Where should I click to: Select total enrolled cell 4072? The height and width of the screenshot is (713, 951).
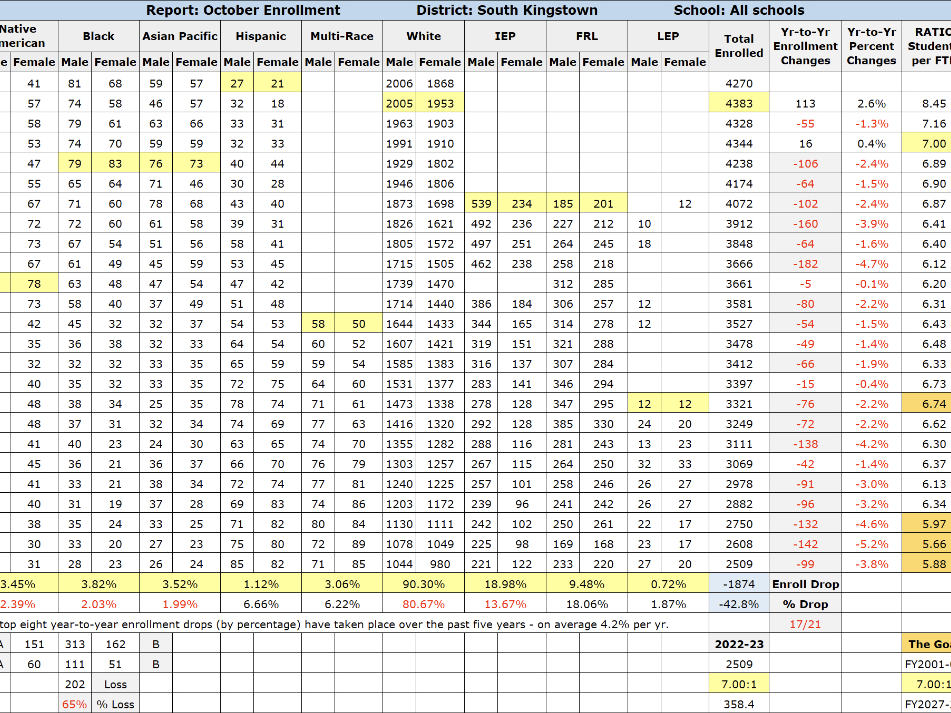click(x=739, y=204)
